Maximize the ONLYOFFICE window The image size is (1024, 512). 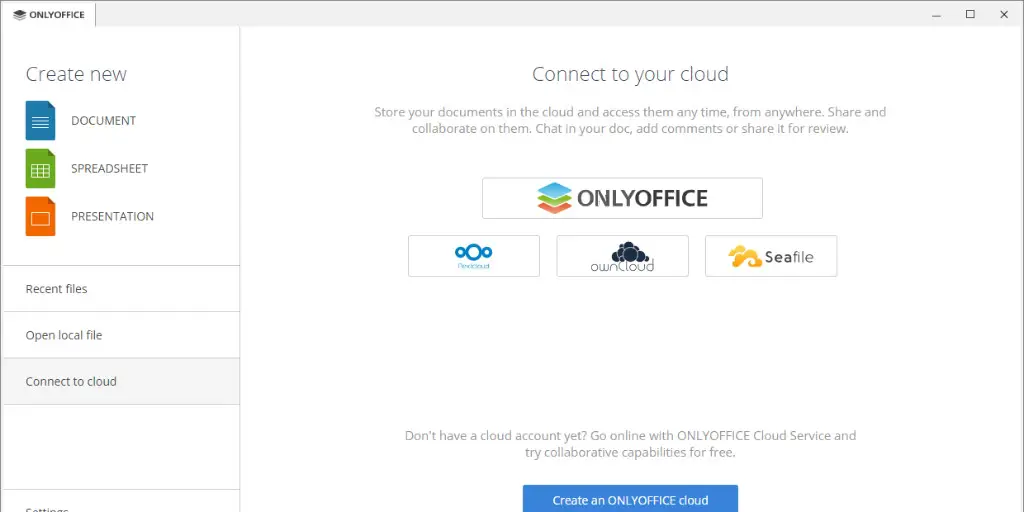(970, 14)
